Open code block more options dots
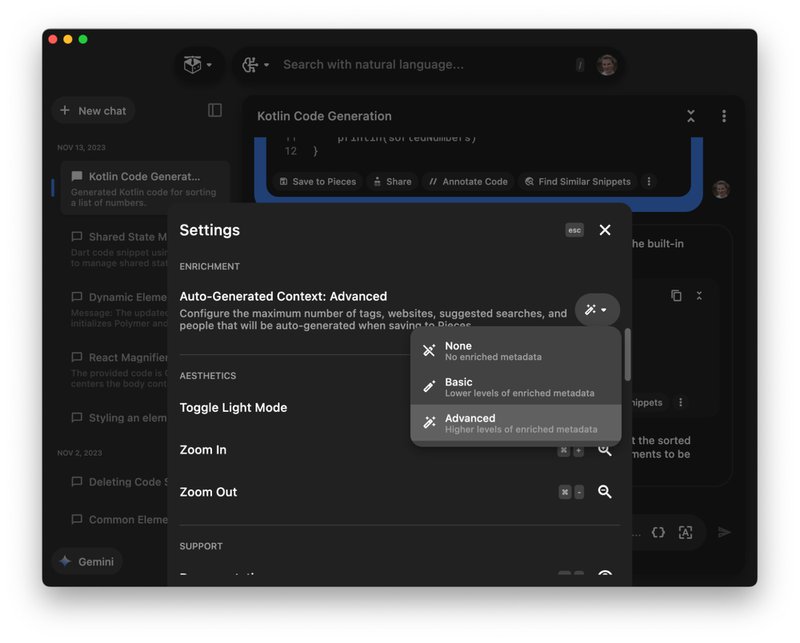 click(x=649, y=182)
